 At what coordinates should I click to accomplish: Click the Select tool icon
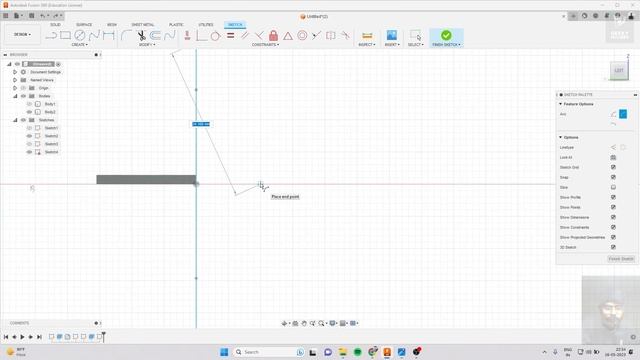point(416,35)
